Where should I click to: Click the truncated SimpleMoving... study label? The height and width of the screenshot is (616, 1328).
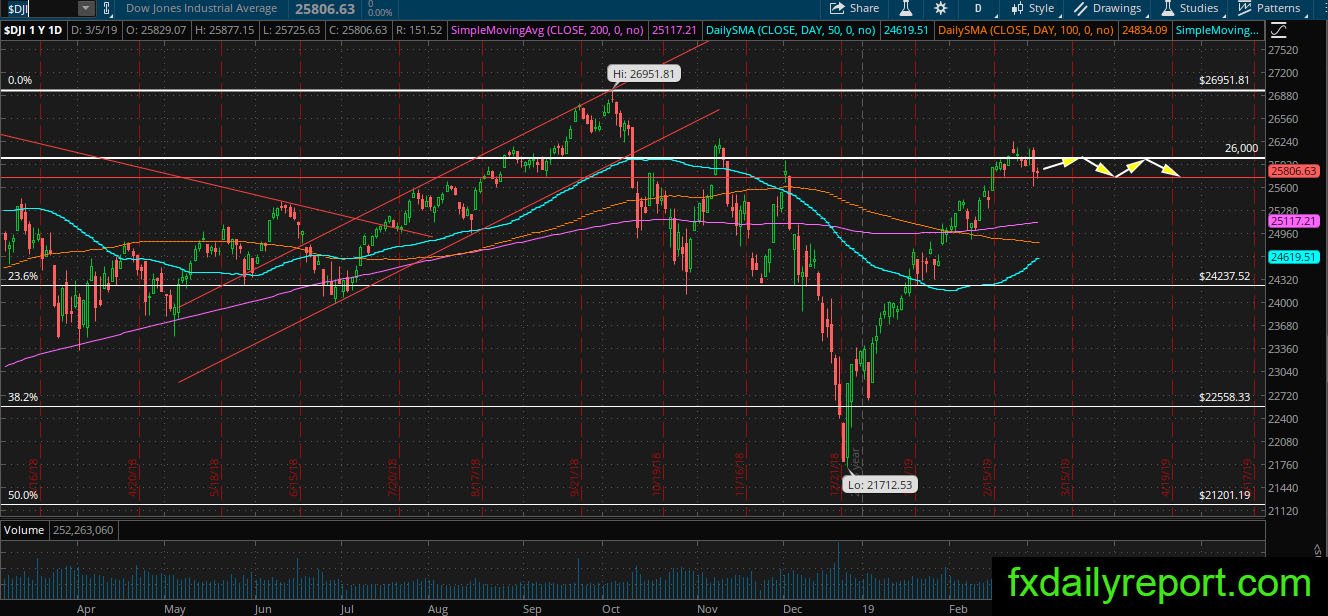click(x=1217, y=31)
